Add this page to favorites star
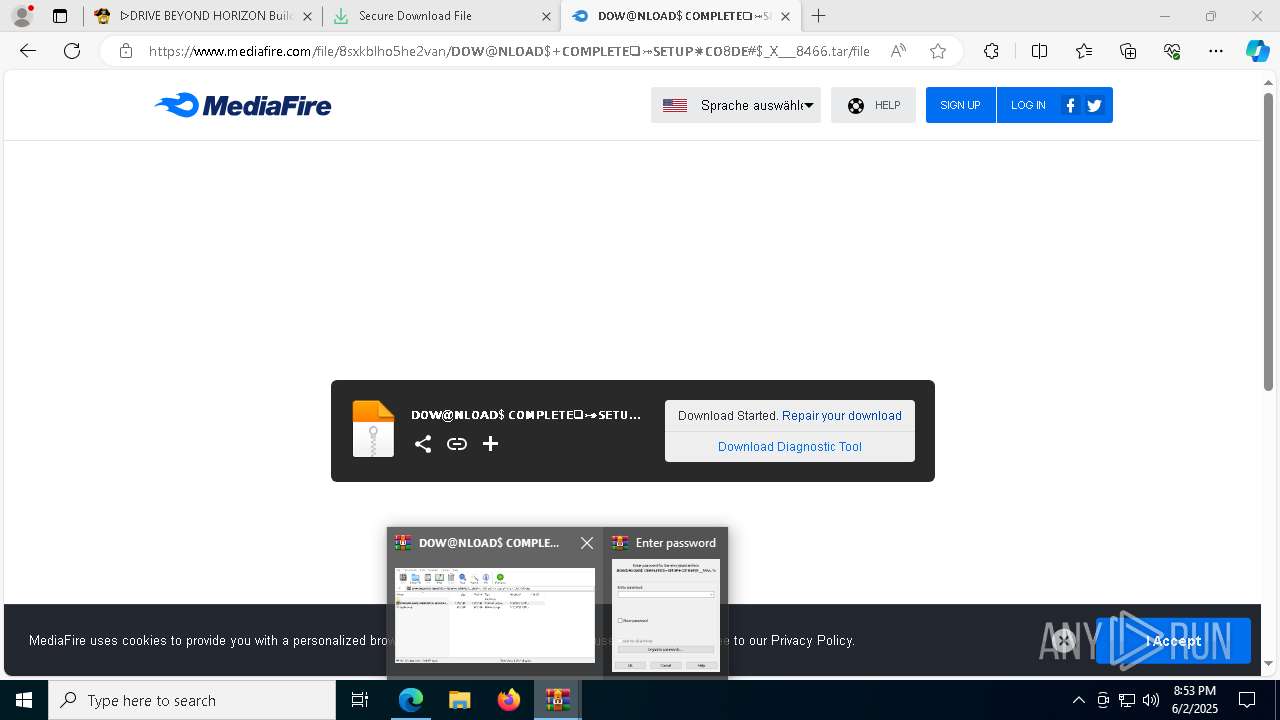This screenshot has width=1280, height=720. 937,51
